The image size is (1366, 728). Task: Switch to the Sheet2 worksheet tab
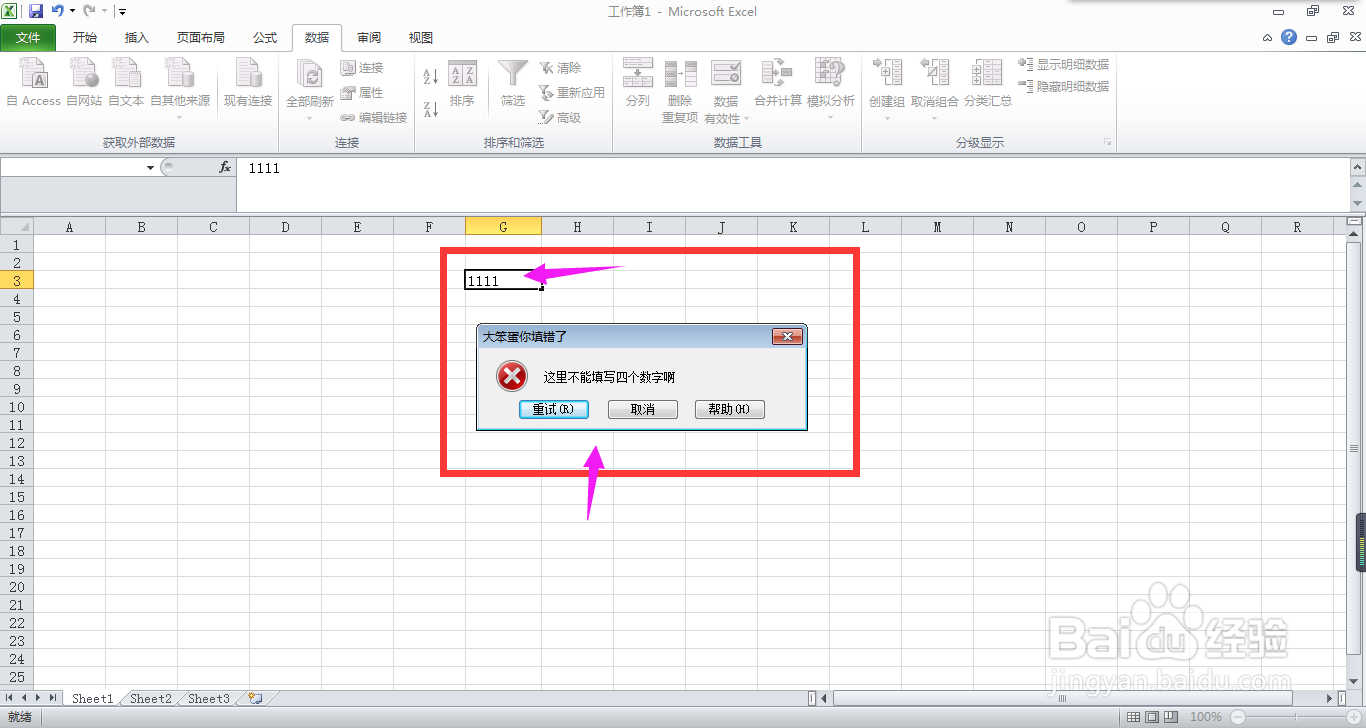coord(149,698)
